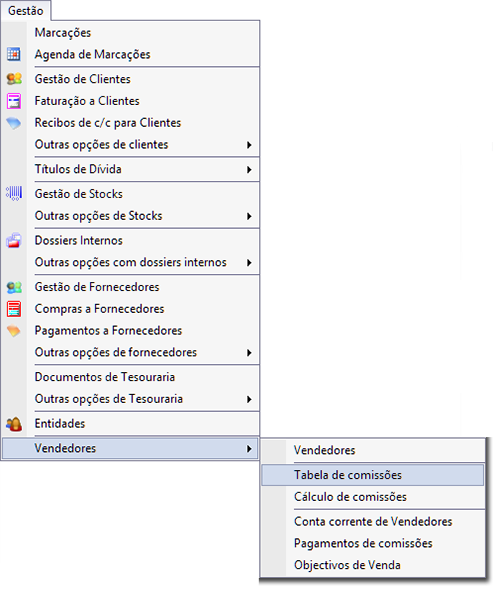Choose Conta corrente de Vendedores
Image resolution: width=496 pixels, height=590 pixels.
tap(373, 522)
